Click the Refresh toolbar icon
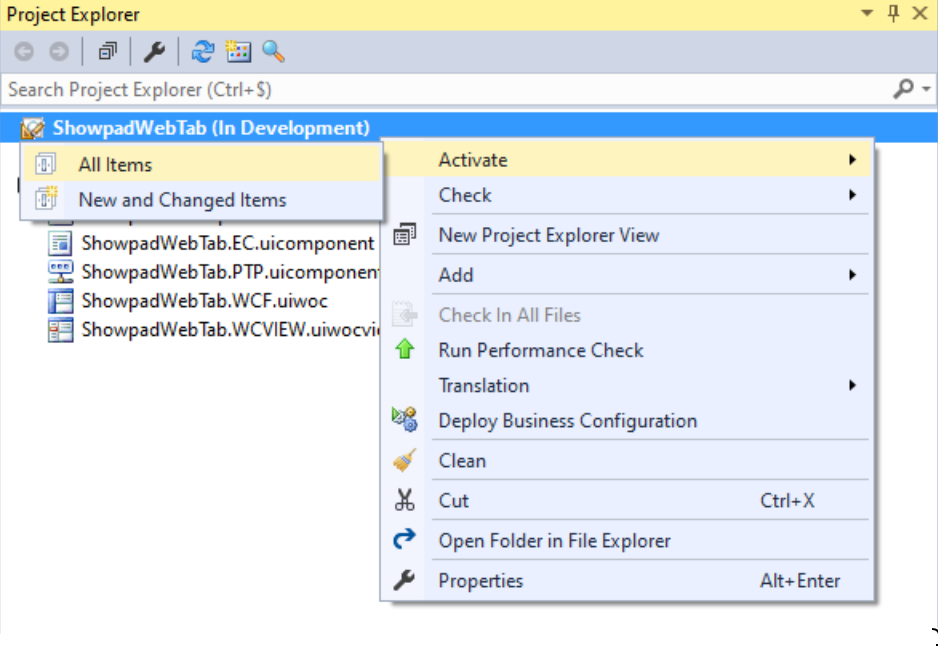 203,52
